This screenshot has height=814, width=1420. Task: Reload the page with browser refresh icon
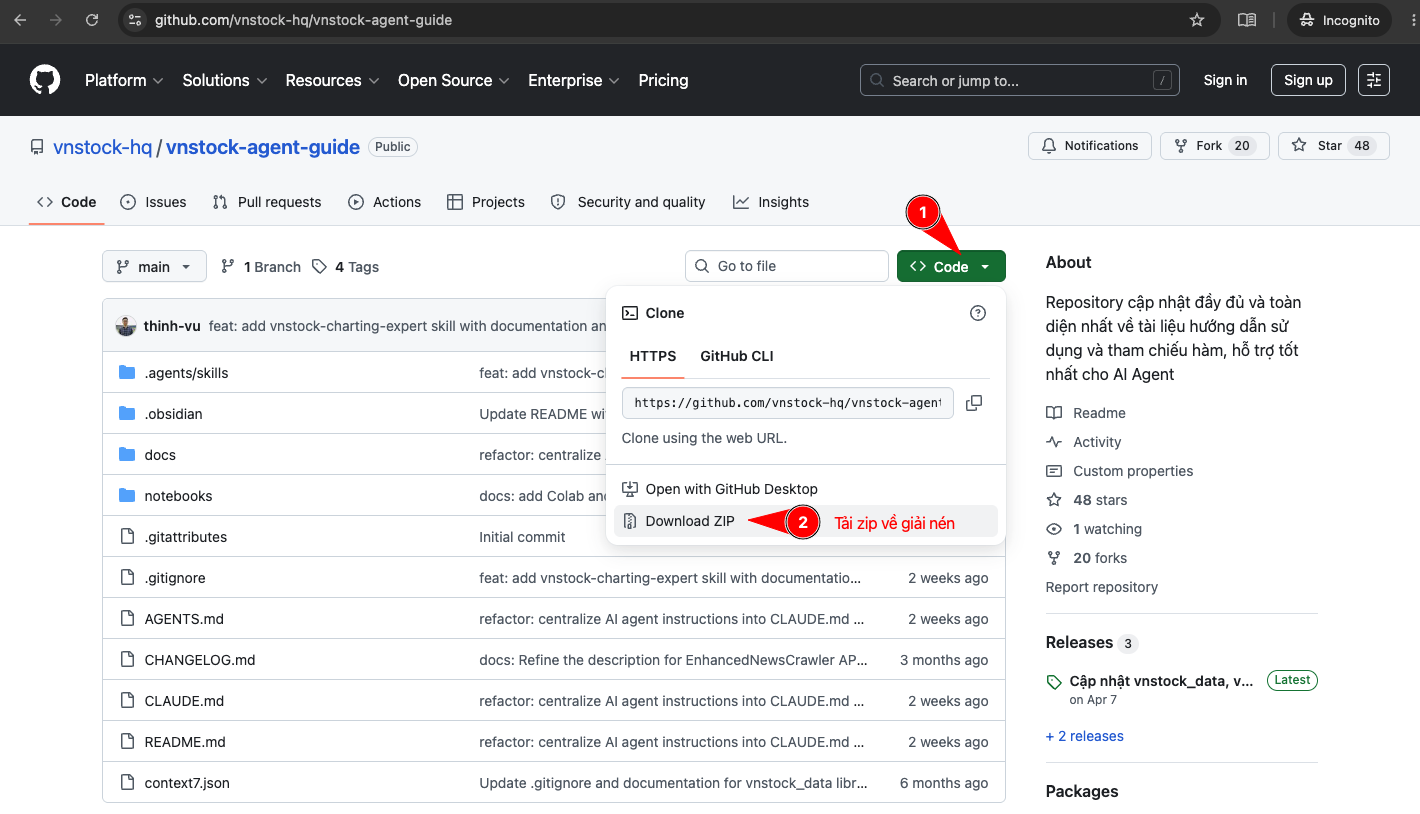pyautogui.click(x=92, y=20)
